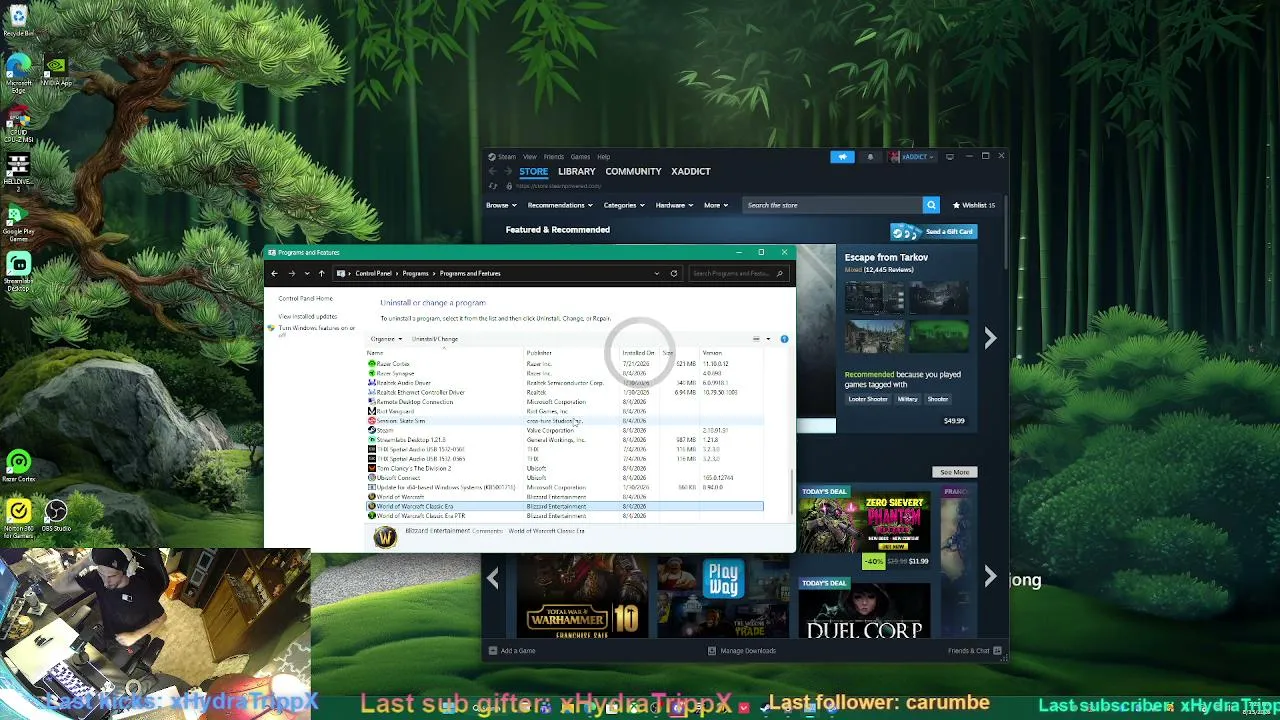Switch to the STORE tab in Steam
The height and width of the screenshot is (720, 1280).
coord(533,171)
